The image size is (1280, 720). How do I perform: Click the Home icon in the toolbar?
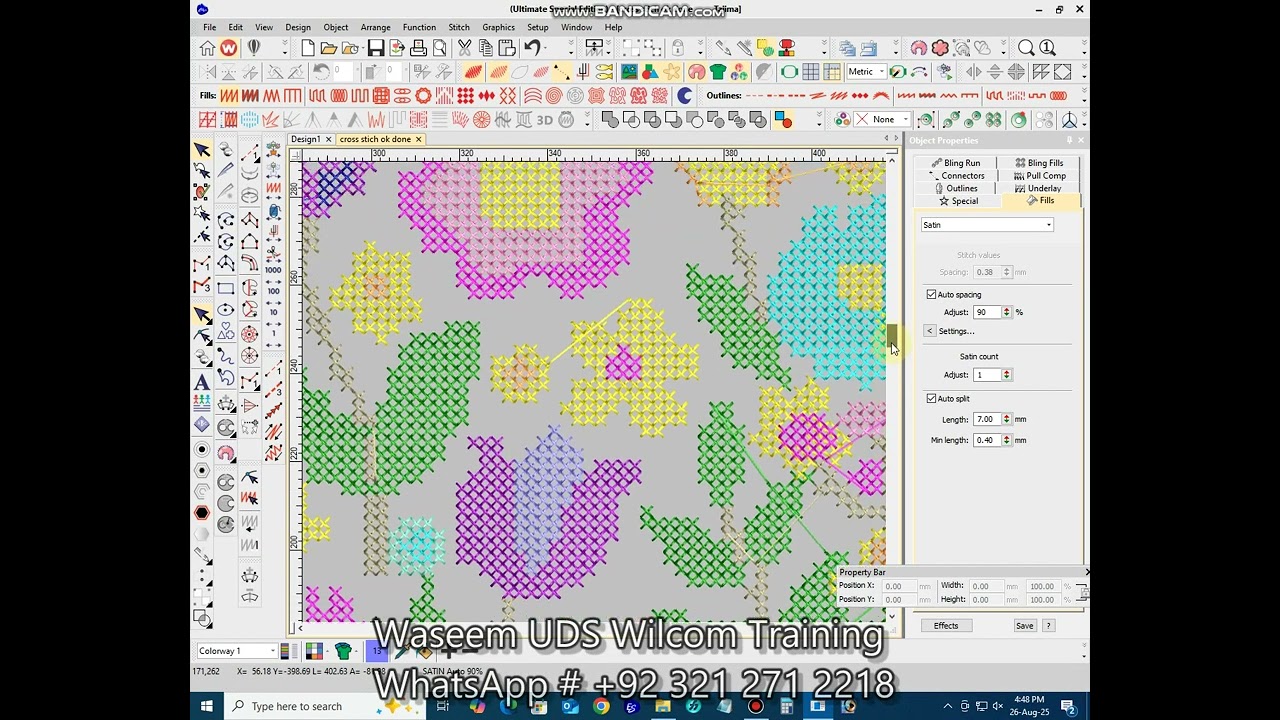click(x=207, y=48)
